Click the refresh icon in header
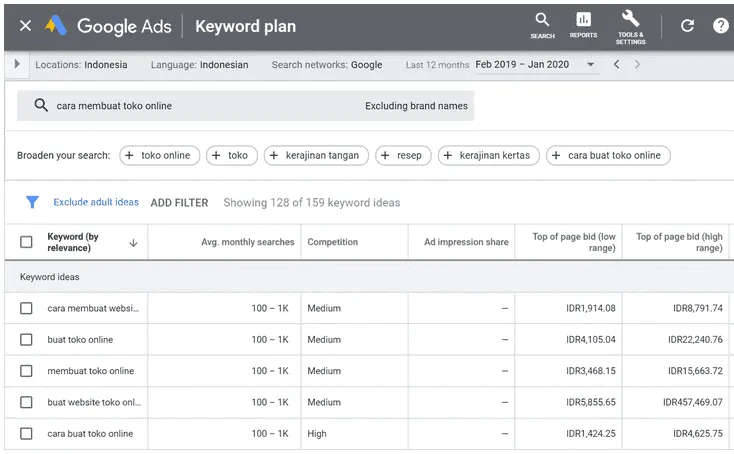 pos(687,26)
